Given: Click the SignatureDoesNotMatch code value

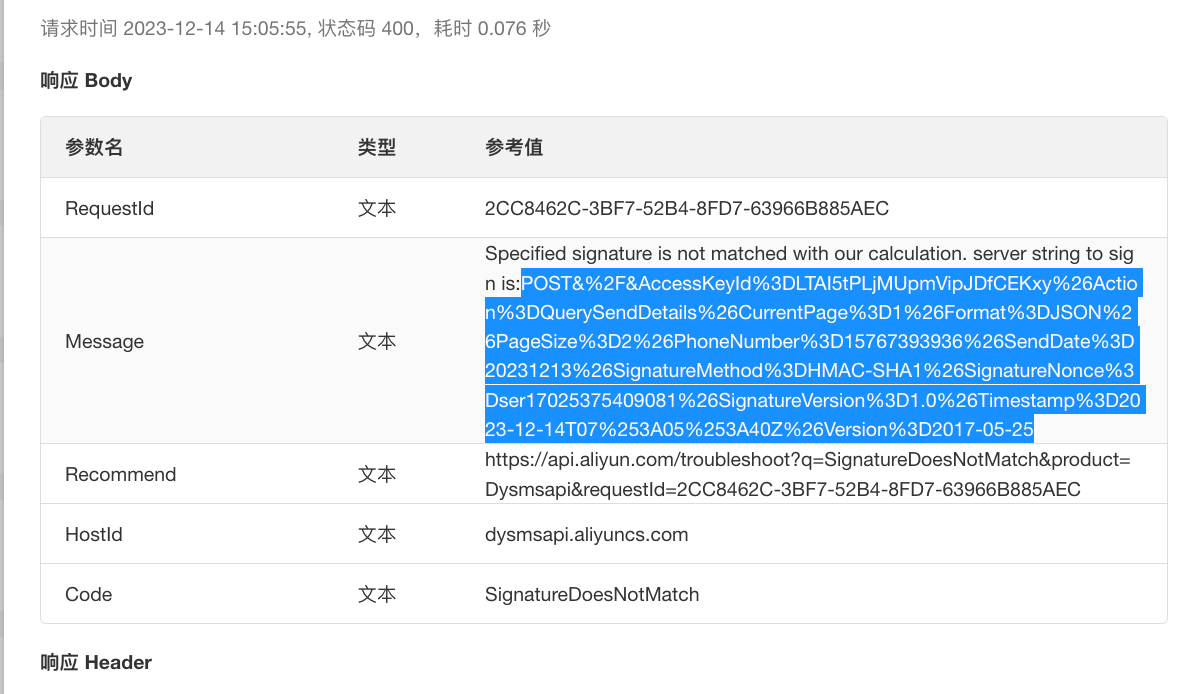Looking at the screenshot, I should click(592, 595).
